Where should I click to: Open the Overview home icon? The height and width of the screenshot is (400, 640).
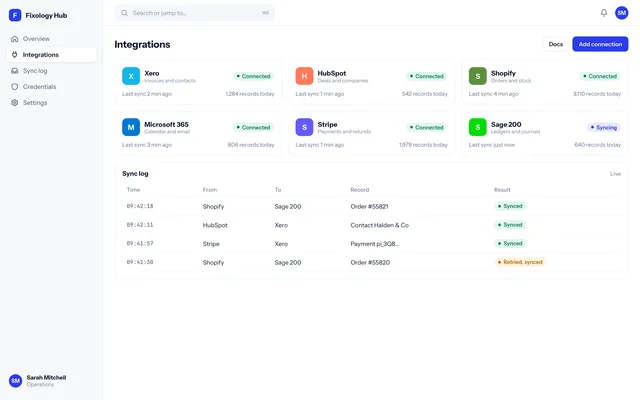tap(15, 39)
